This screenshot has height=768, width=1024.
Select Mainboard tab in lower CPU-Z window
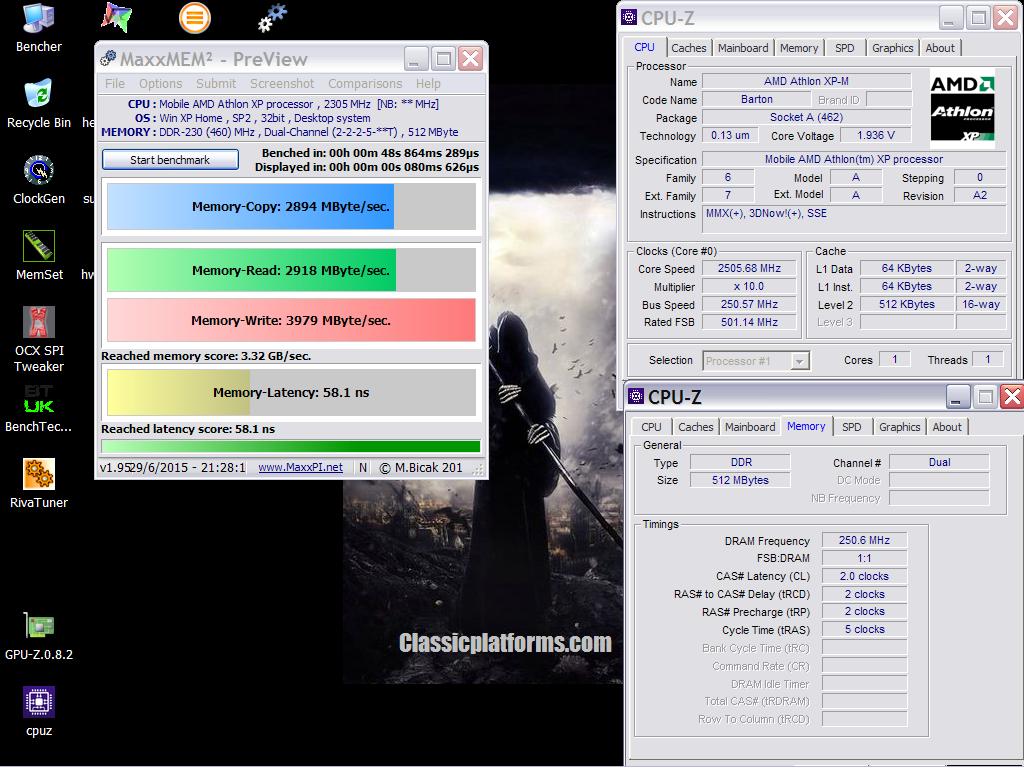(x=750, y=426)
